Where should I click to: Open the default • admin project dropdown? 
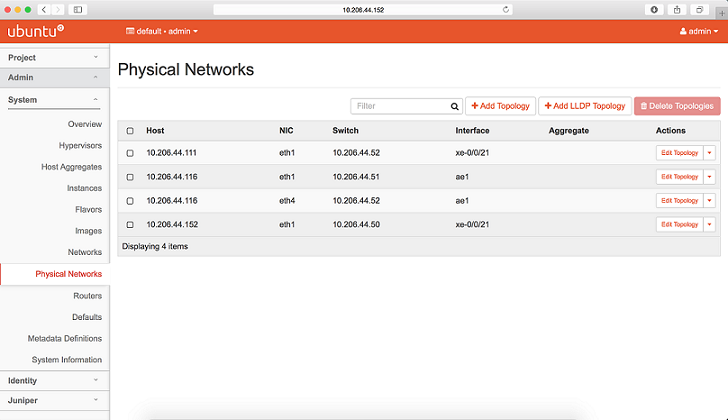click(162, 31)
